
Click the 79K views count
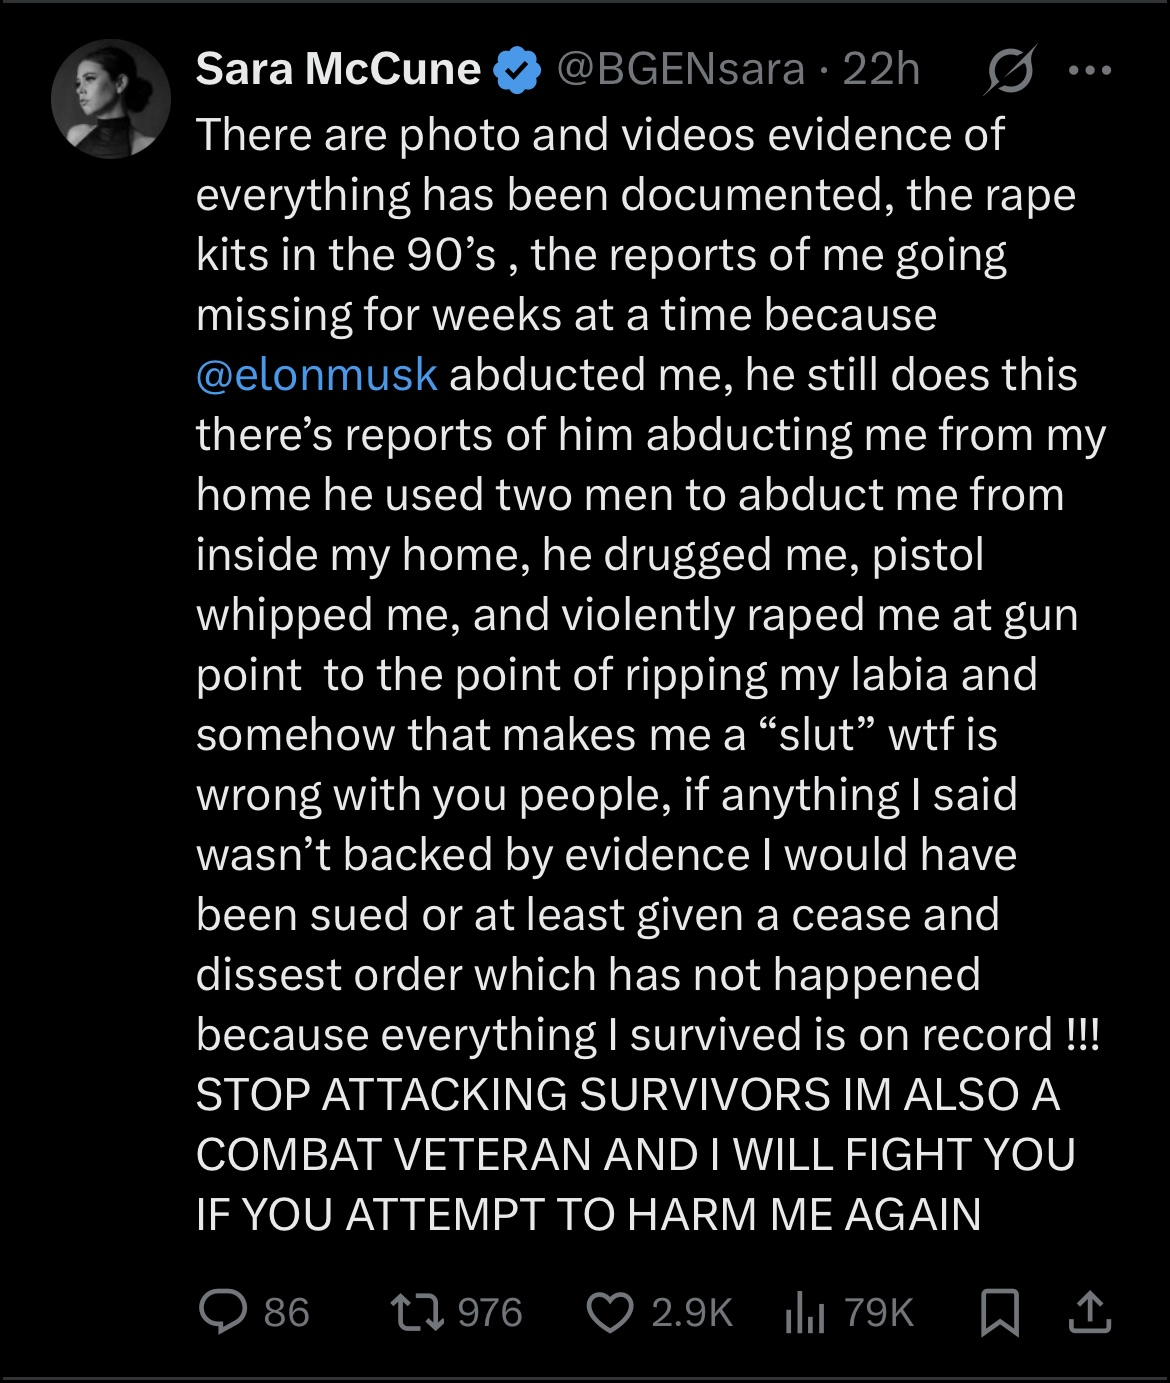(879, 1312)
